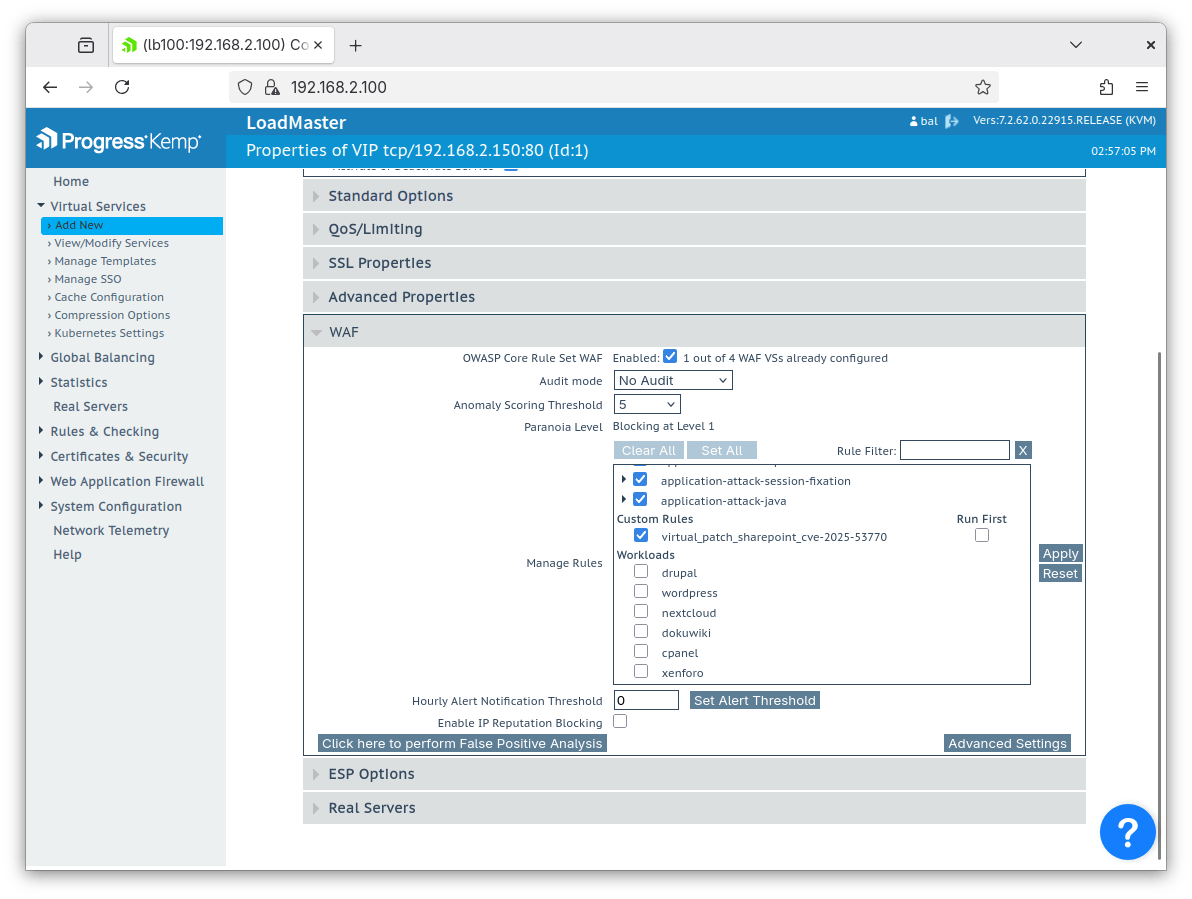Click the browser back arrow
Screen dimensions: 1192x899
click(x=50, y=87)
